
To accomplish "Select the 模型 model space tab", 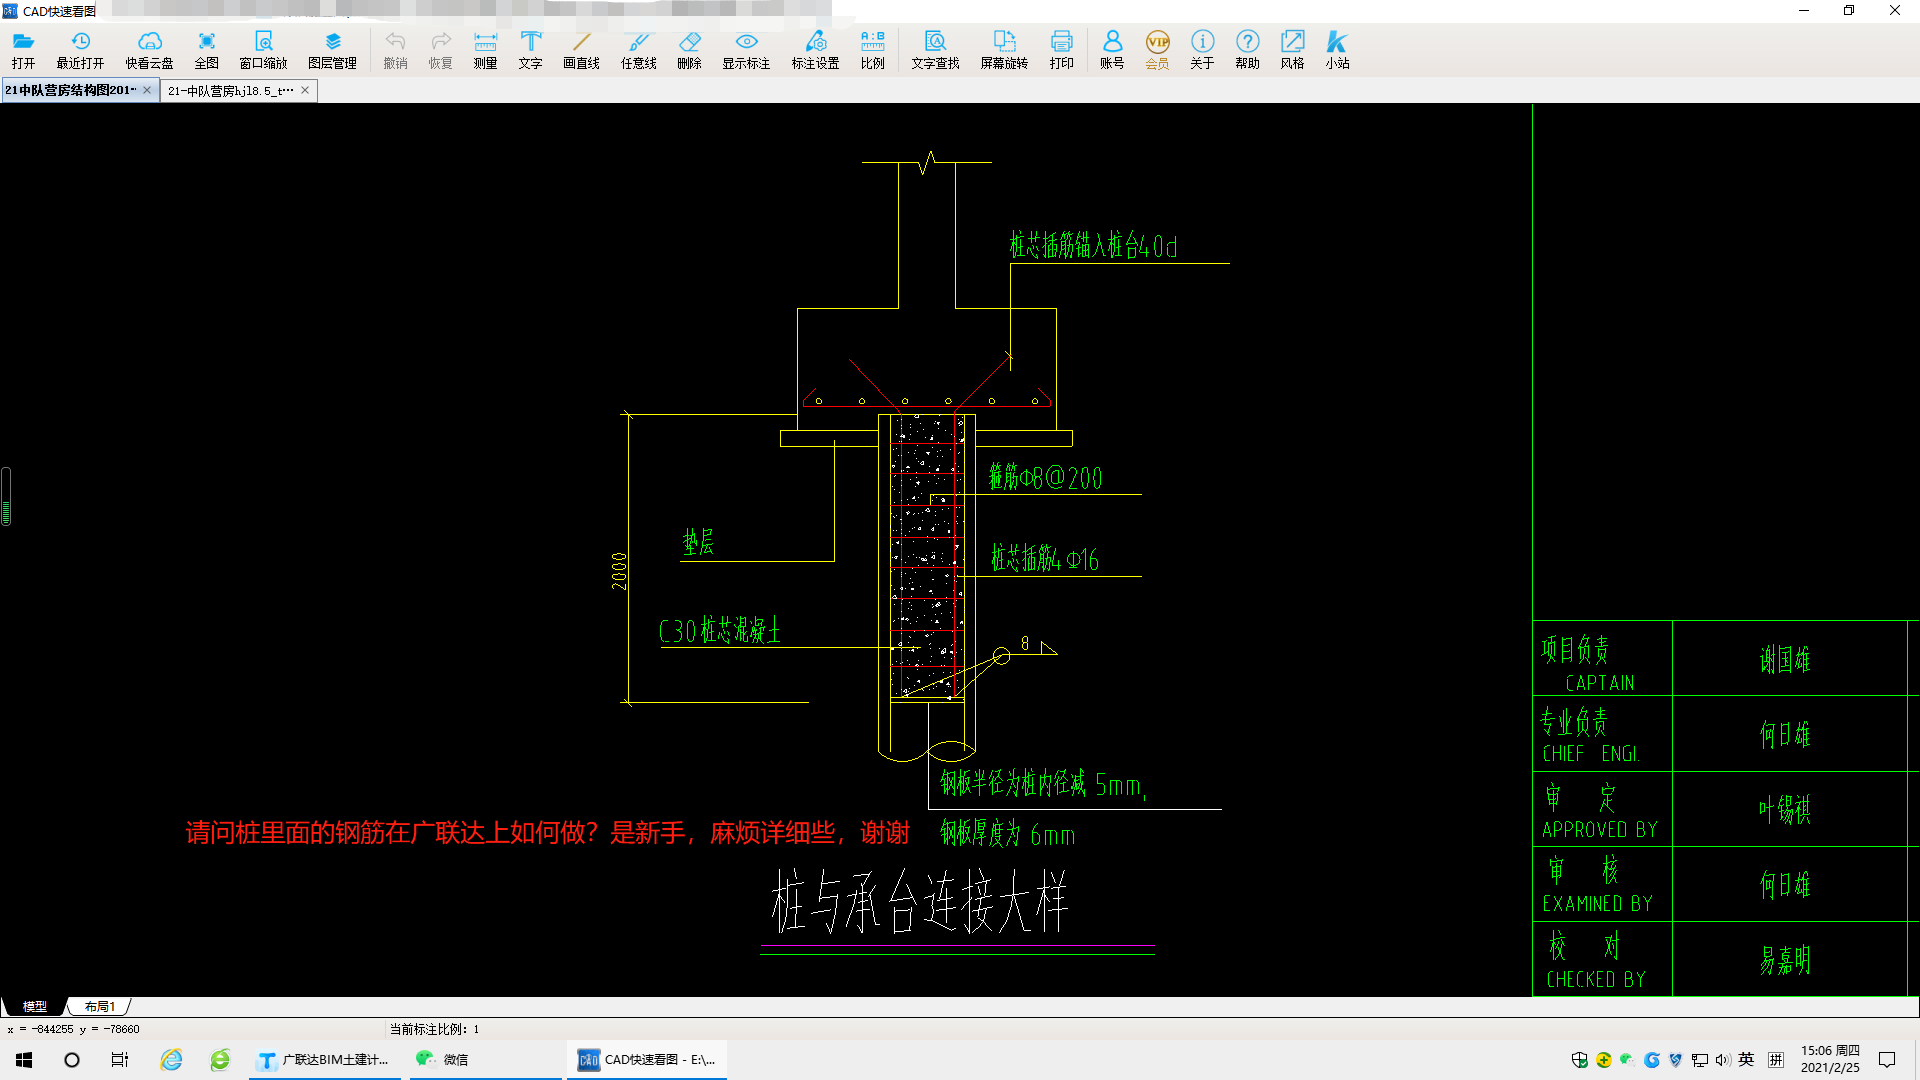I will pos(35,1006).
